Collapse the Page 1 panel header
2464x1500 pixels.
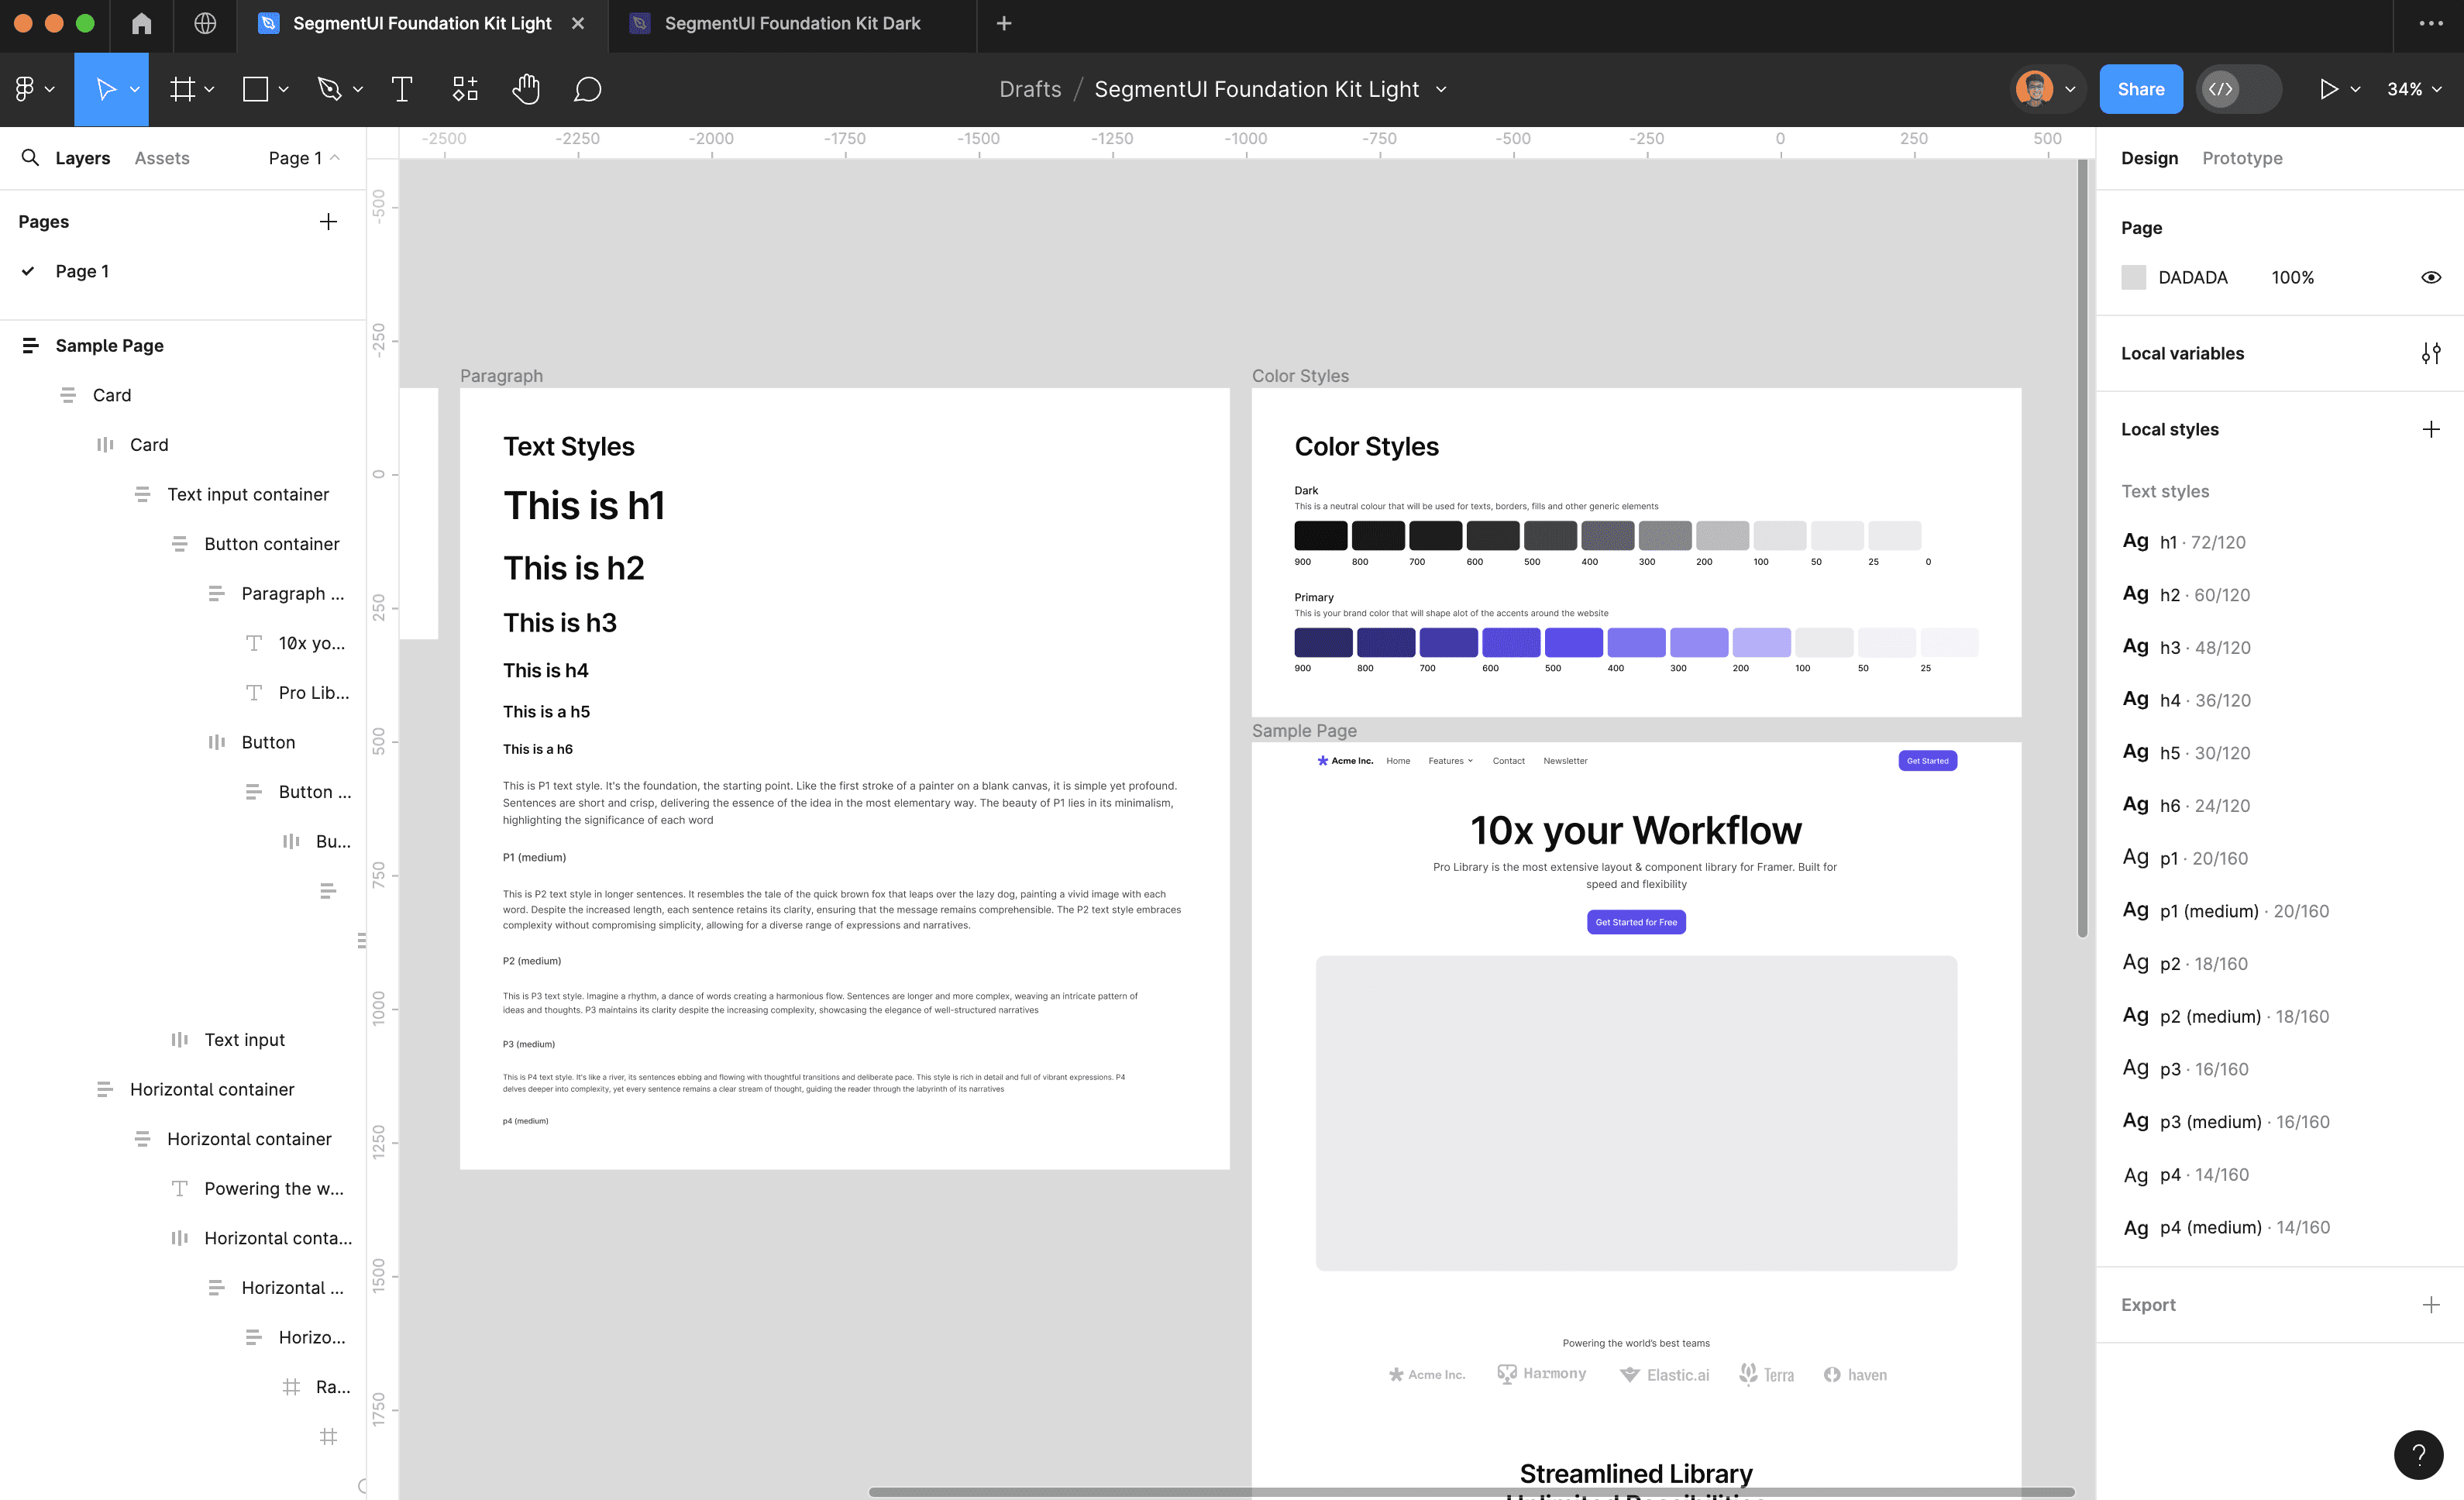pos(336,157)
